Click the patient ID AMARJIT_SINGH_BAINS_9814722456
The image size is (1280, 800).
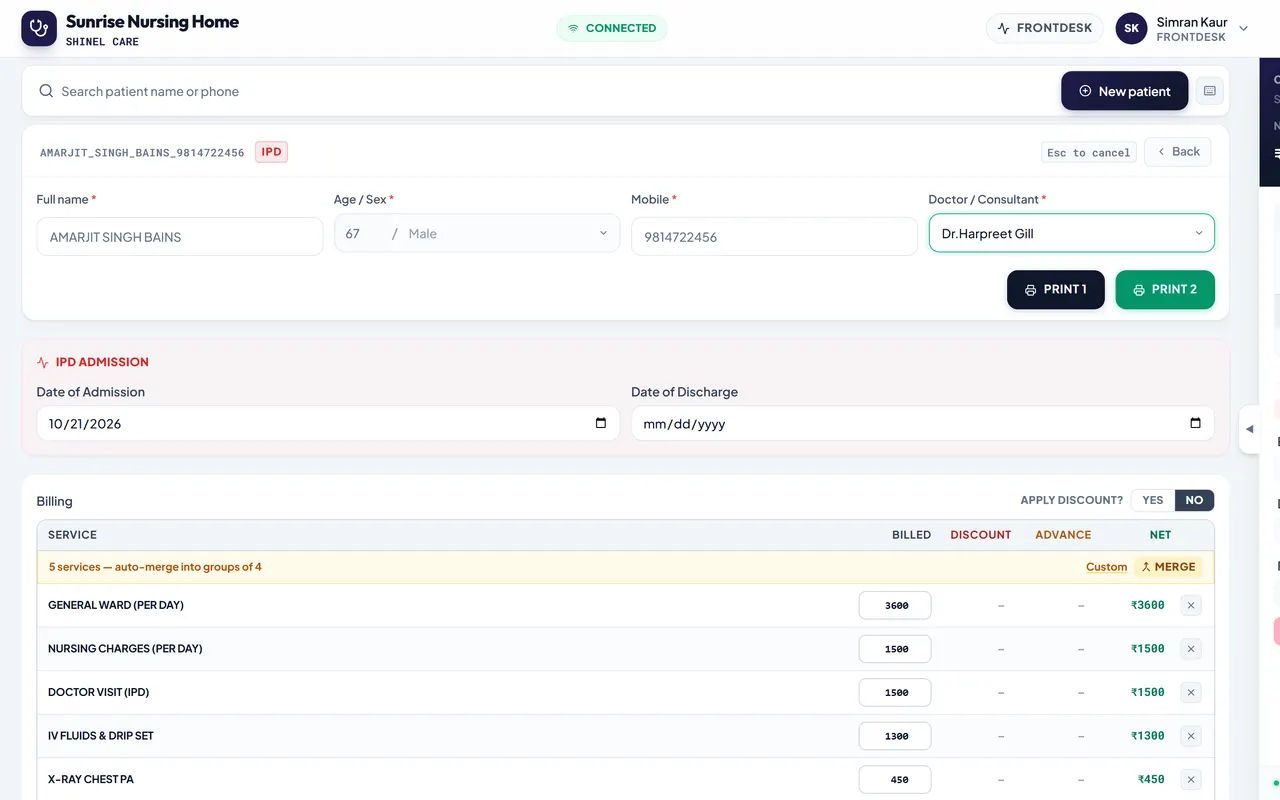[x=142, y=153]
